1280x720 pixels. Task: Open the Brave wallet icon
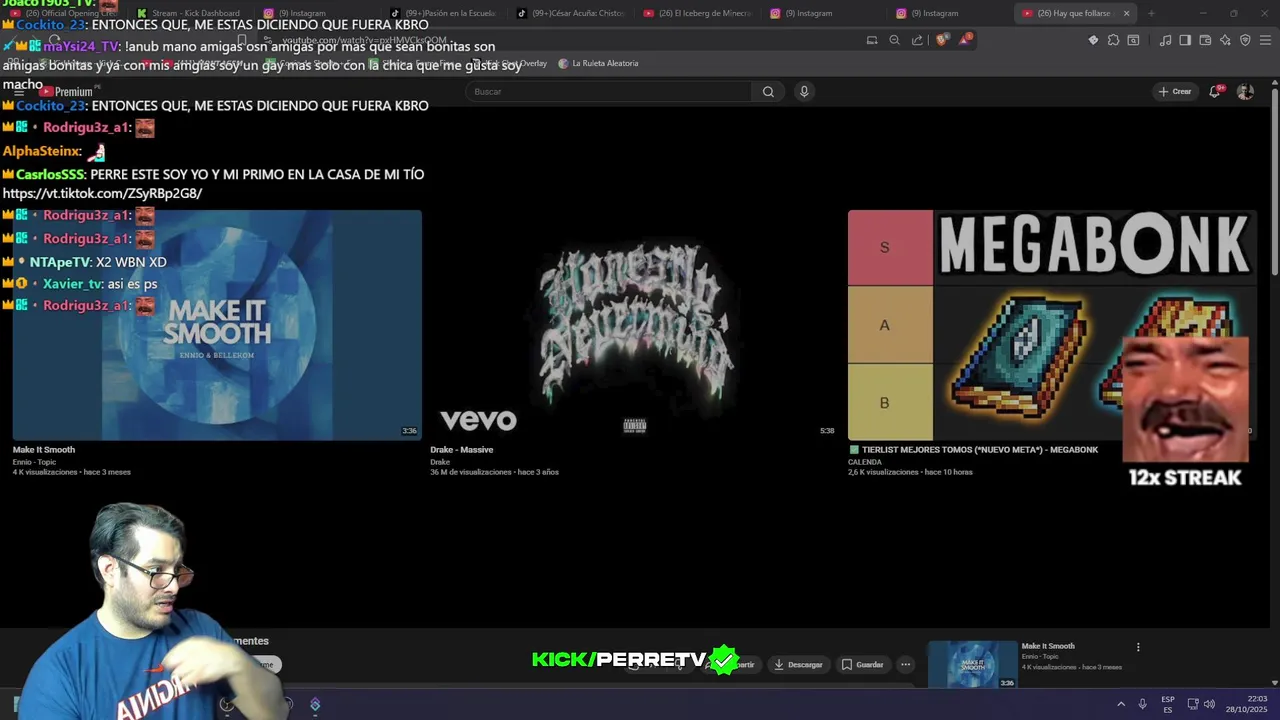click(x=1205, y=40)
